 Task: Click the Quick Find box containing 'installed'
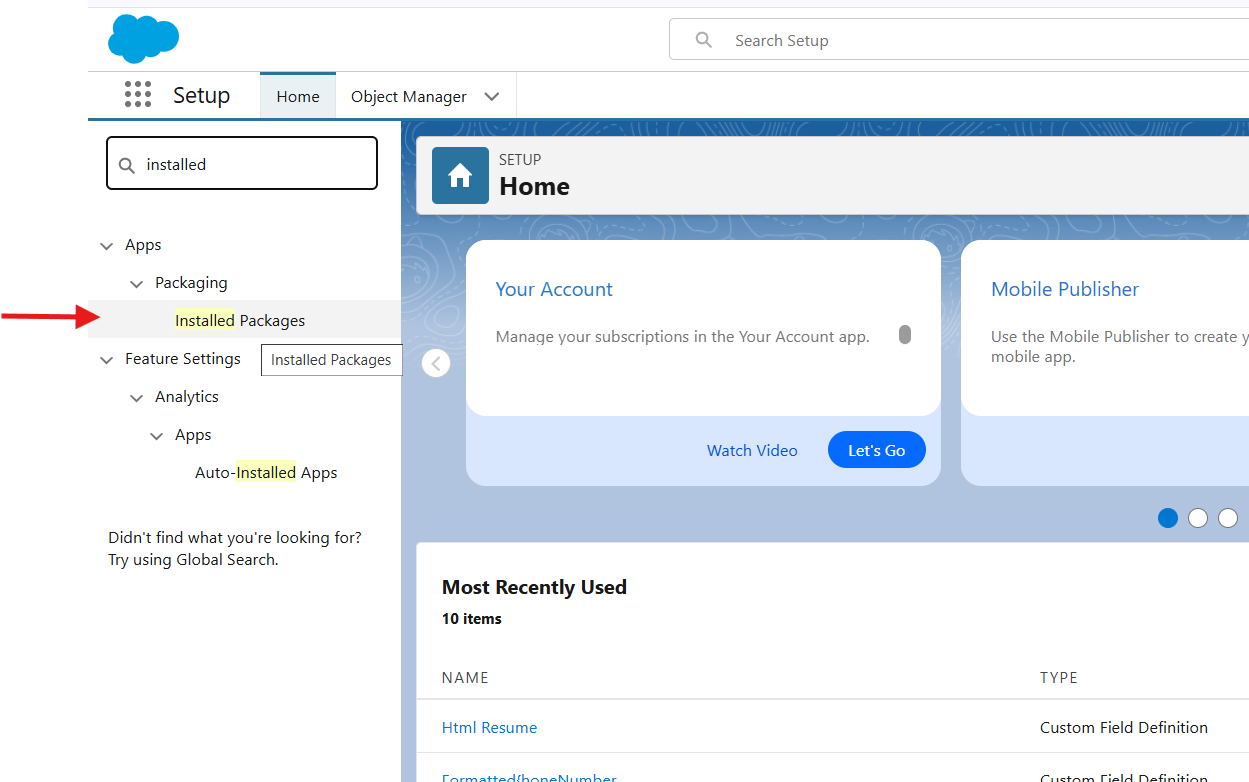242,164
